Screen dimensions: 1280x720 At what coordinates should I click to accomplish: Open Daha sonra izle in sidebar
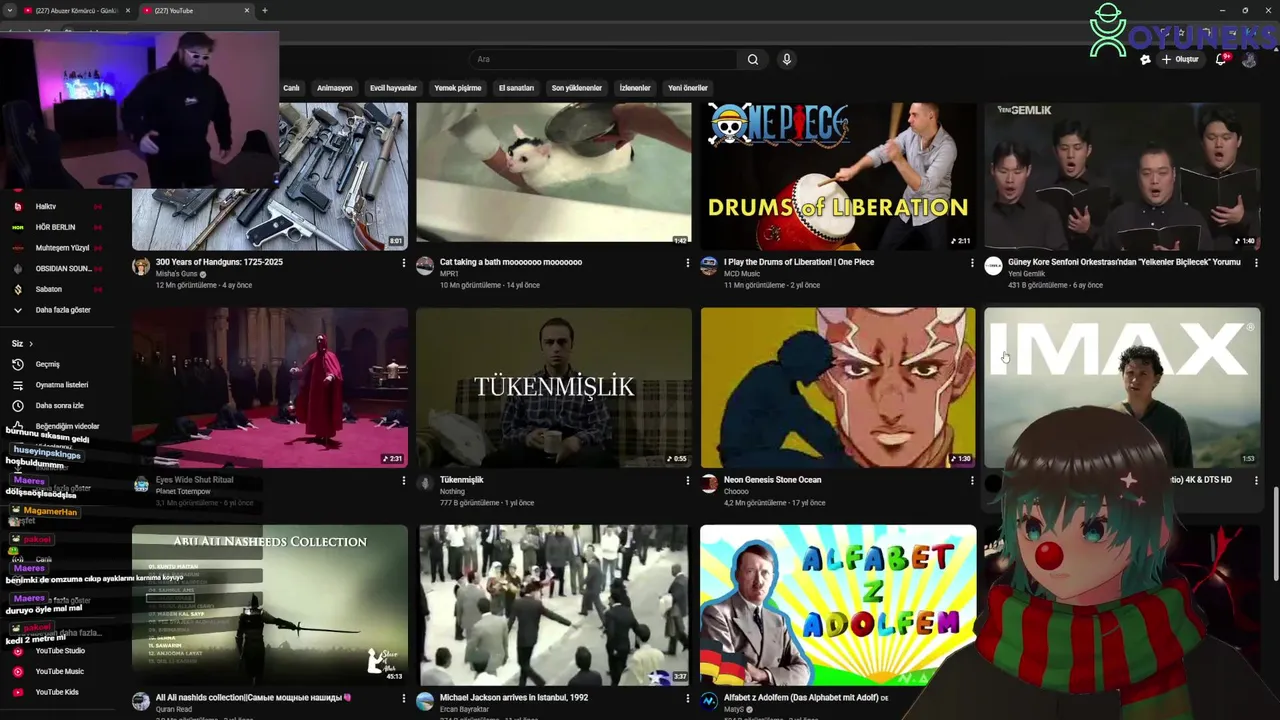[x=60, y=406]
